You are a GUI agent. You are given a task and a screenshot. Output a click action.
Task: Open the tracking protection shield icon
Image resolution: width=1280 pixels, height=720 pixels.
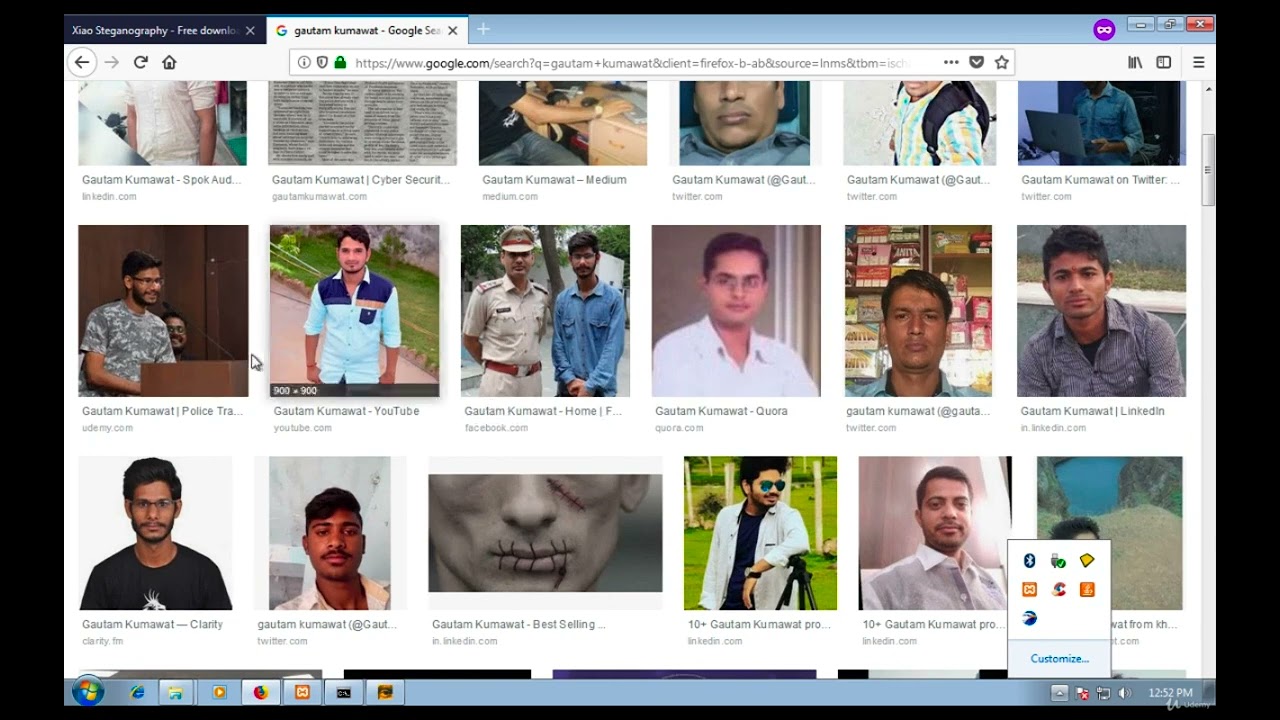point(322,62)
